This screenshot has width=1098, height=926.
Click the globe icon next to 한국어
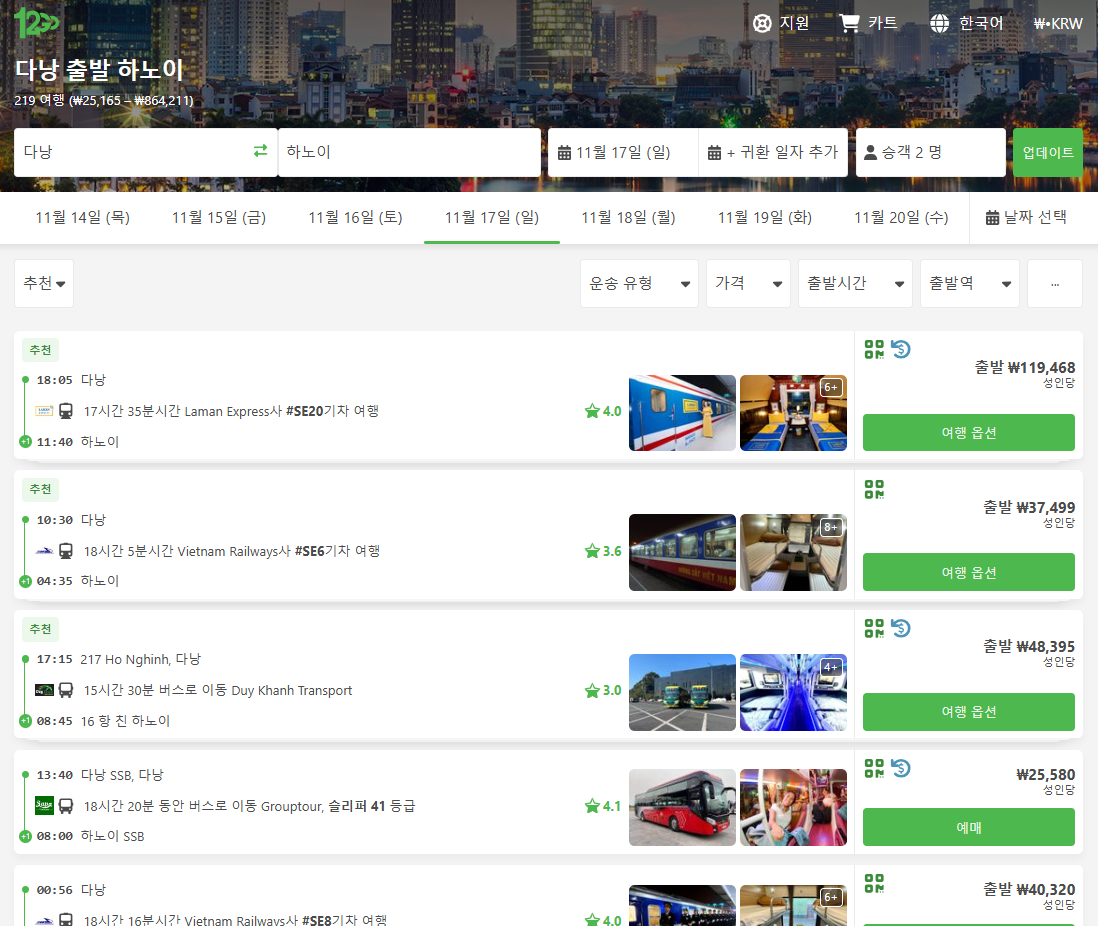[939, 23]
